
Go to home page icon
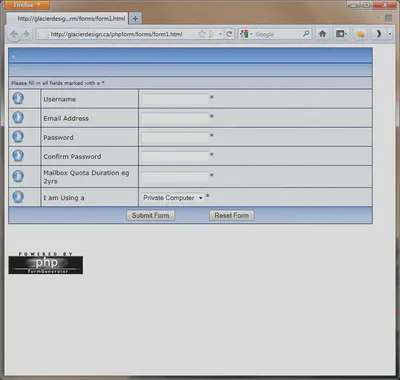[x=322, y=34]
